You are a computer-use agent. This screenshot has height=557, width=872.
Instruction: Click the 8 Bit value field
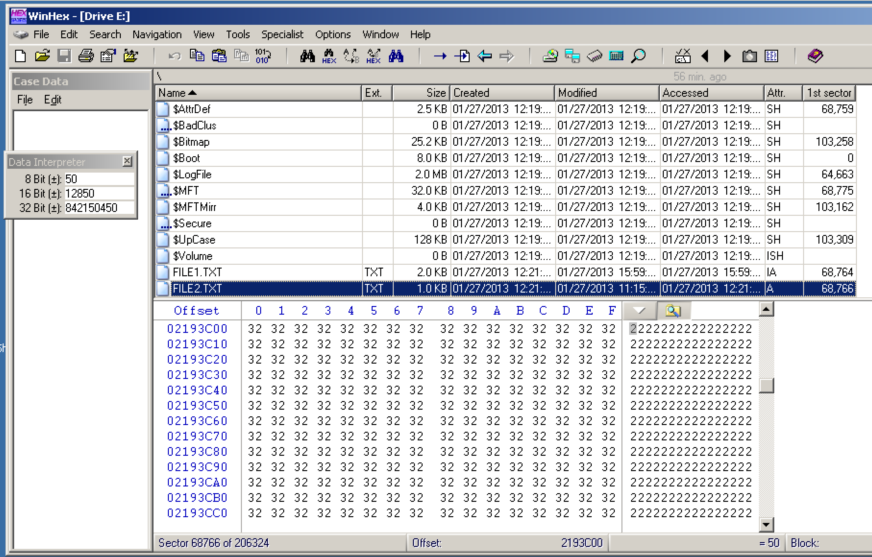[x=98, y=179]
